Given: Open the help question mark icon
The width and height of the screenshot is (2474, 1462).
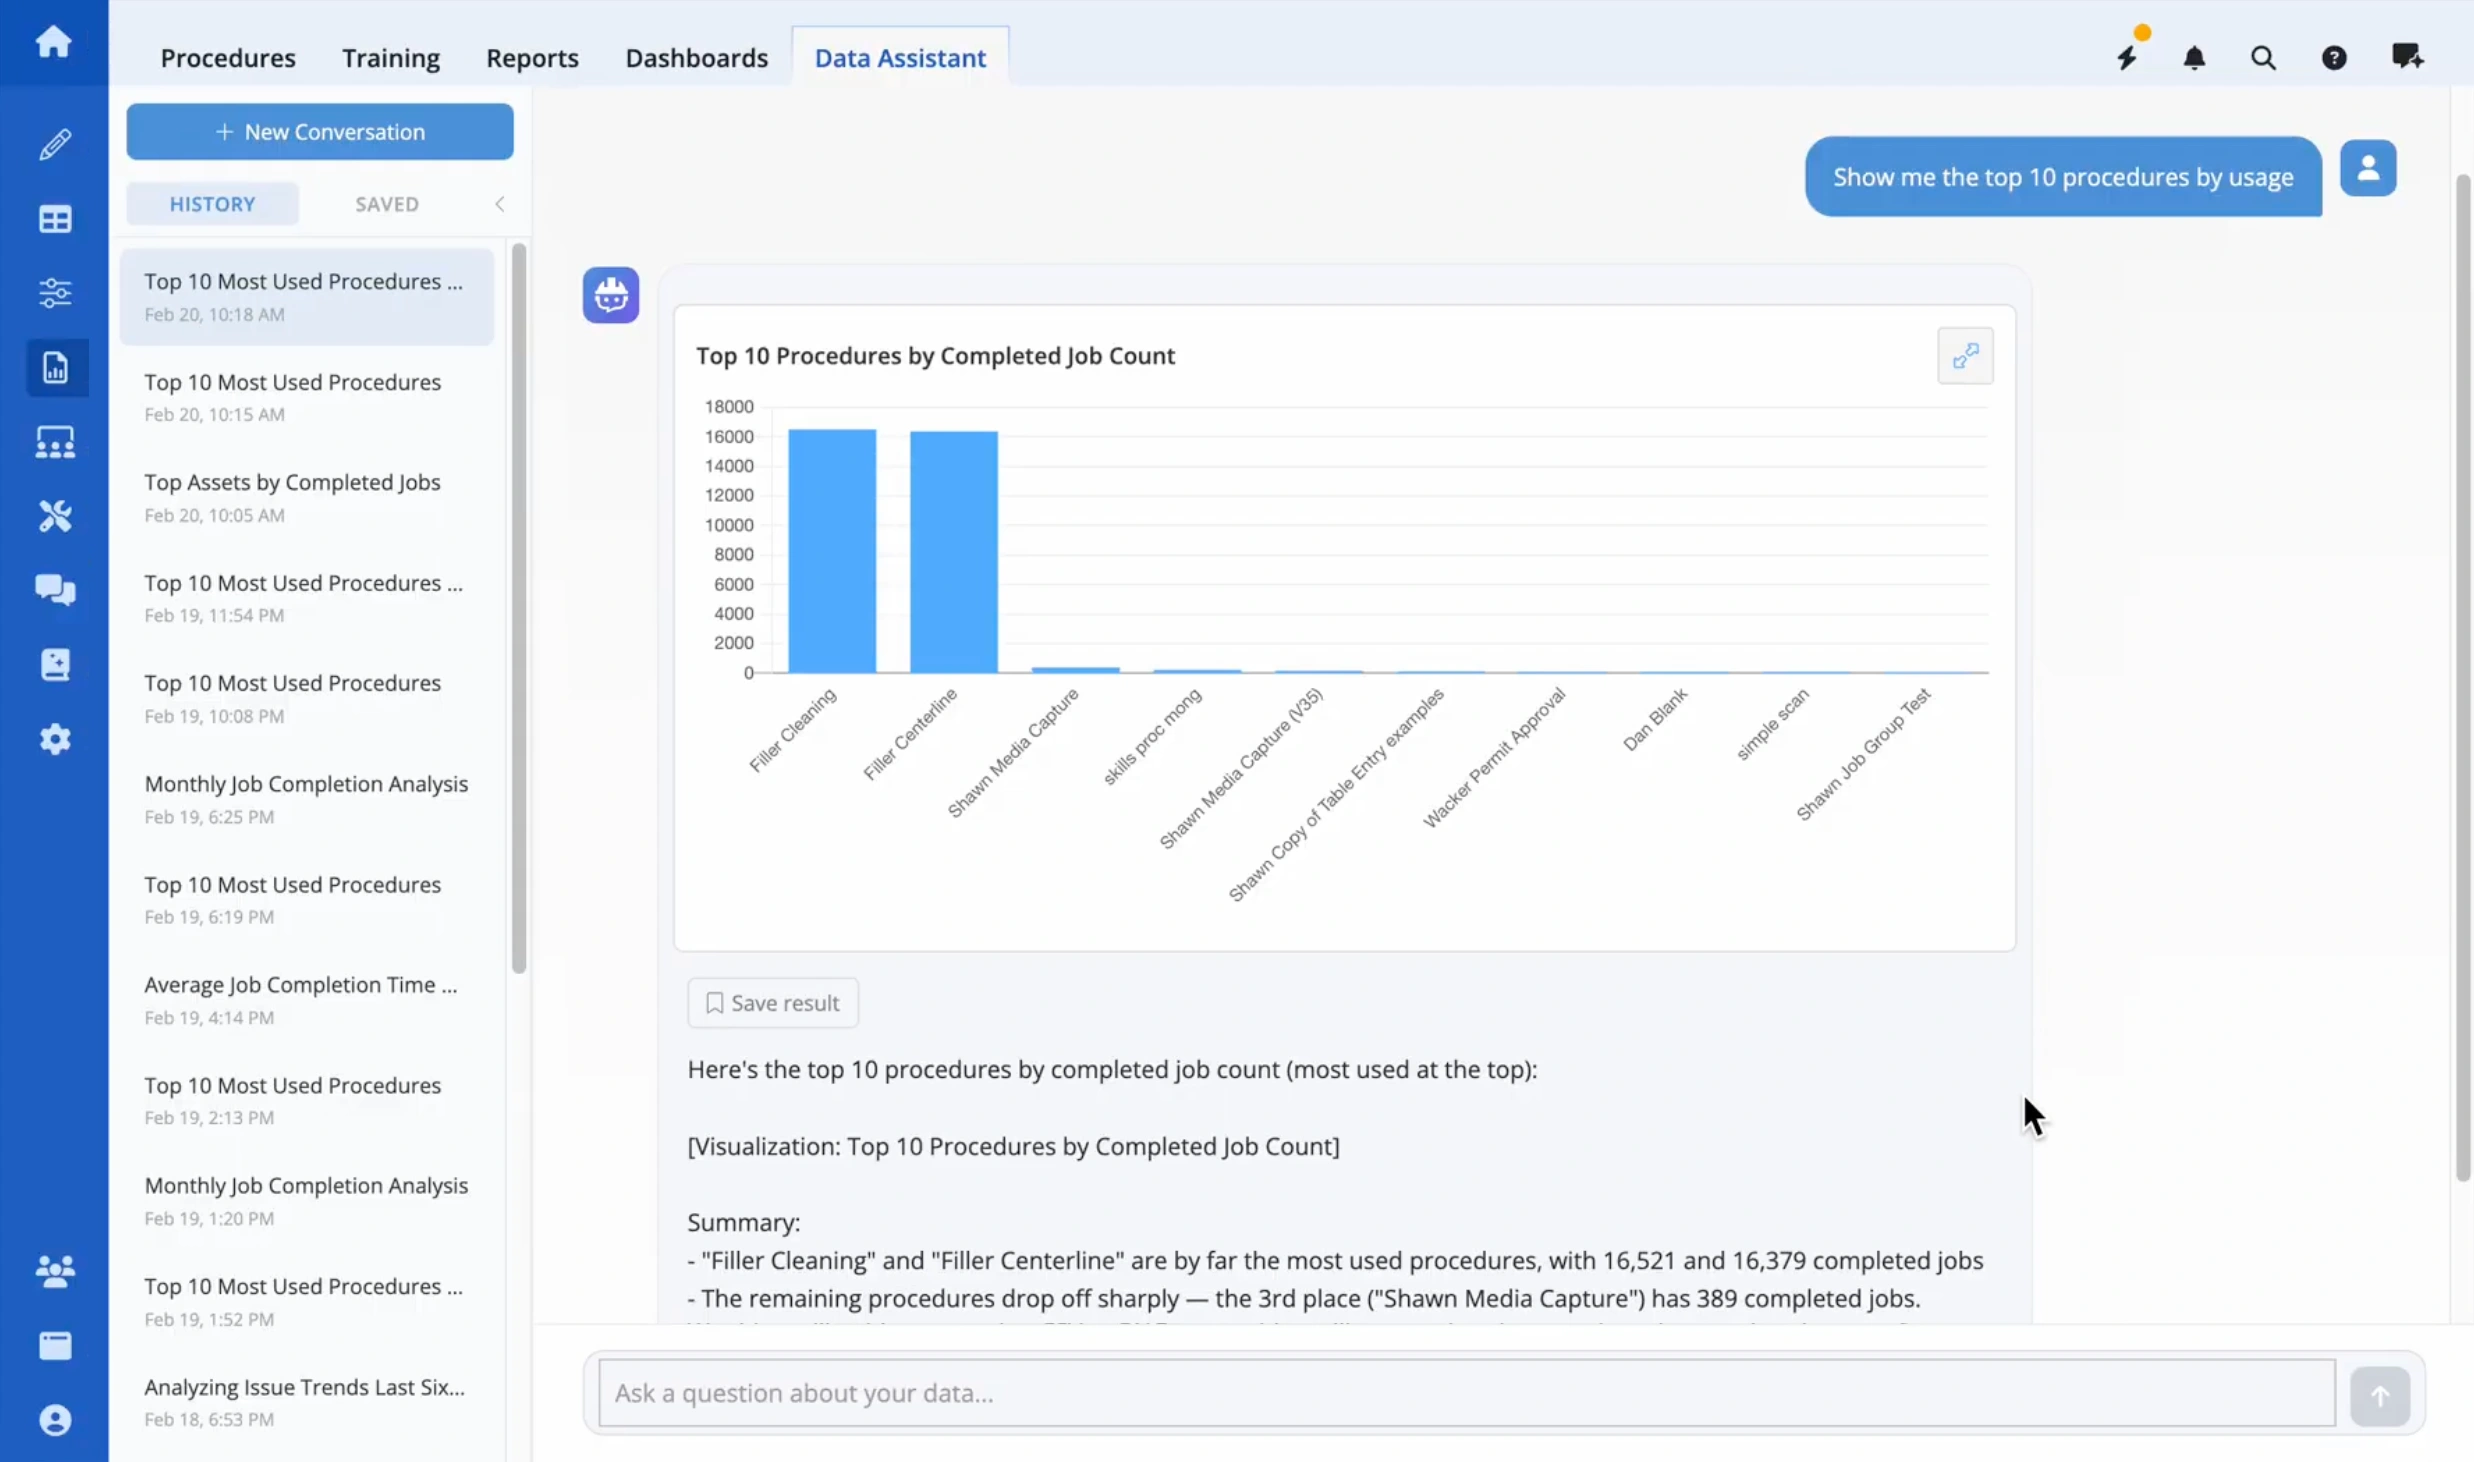Looking at the screenshot, I should [x=2334, y=57].
